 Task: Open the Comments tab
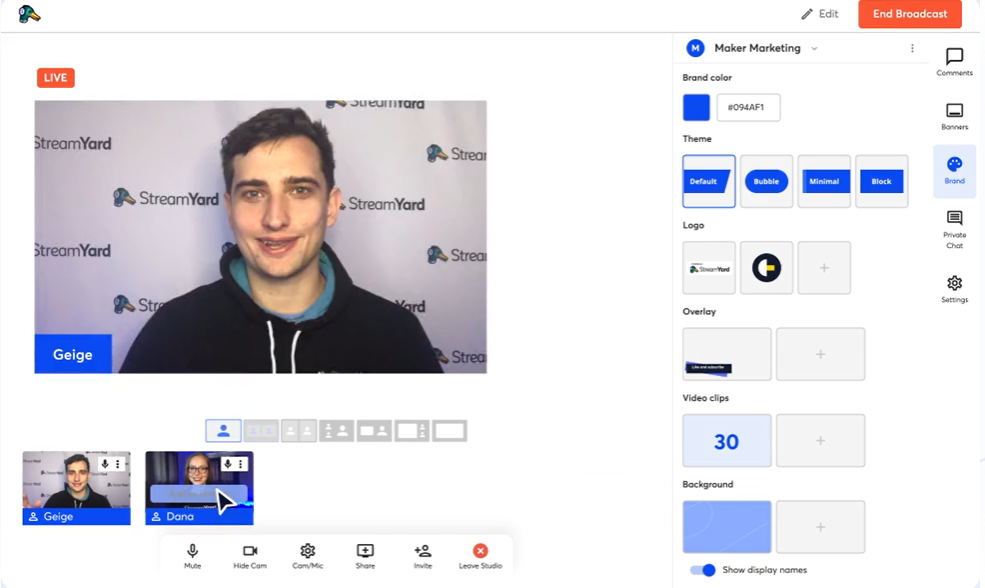pyautogui.click(x=954, y=62)
